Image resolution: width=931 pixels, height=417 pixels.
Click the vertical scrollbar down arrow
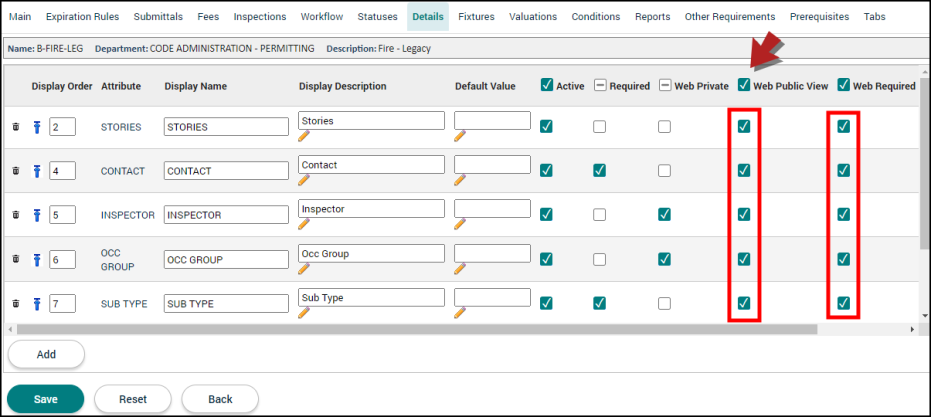(925, 315)
